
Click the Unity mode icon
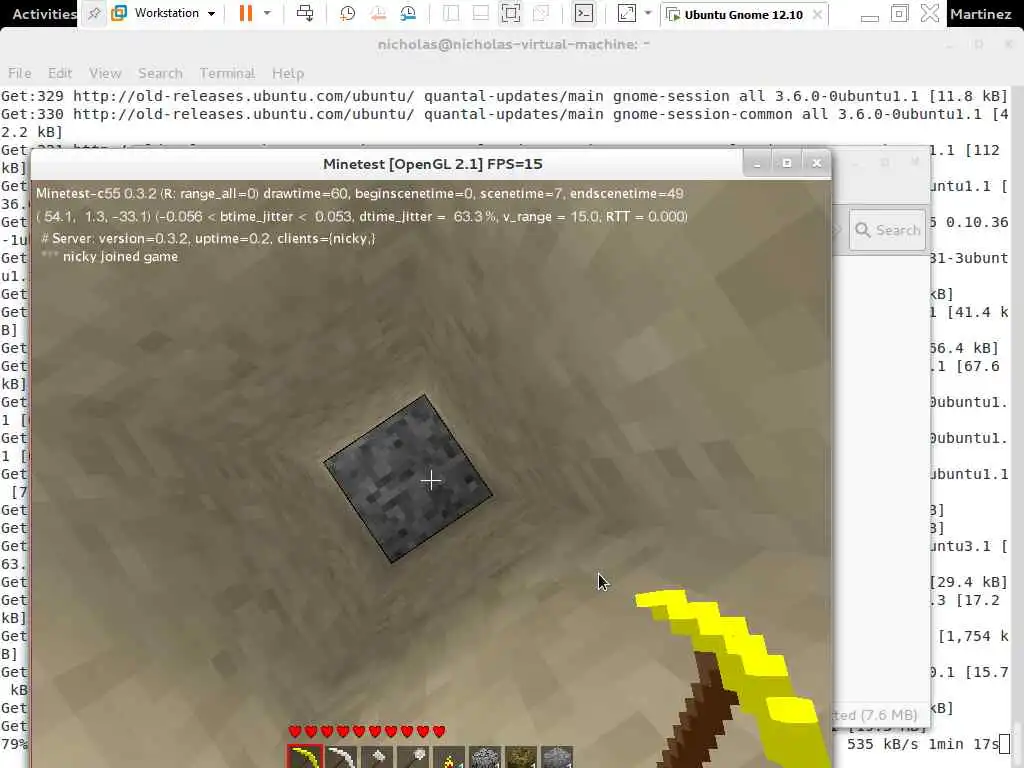pyautogui.click(x=541, y=13)
